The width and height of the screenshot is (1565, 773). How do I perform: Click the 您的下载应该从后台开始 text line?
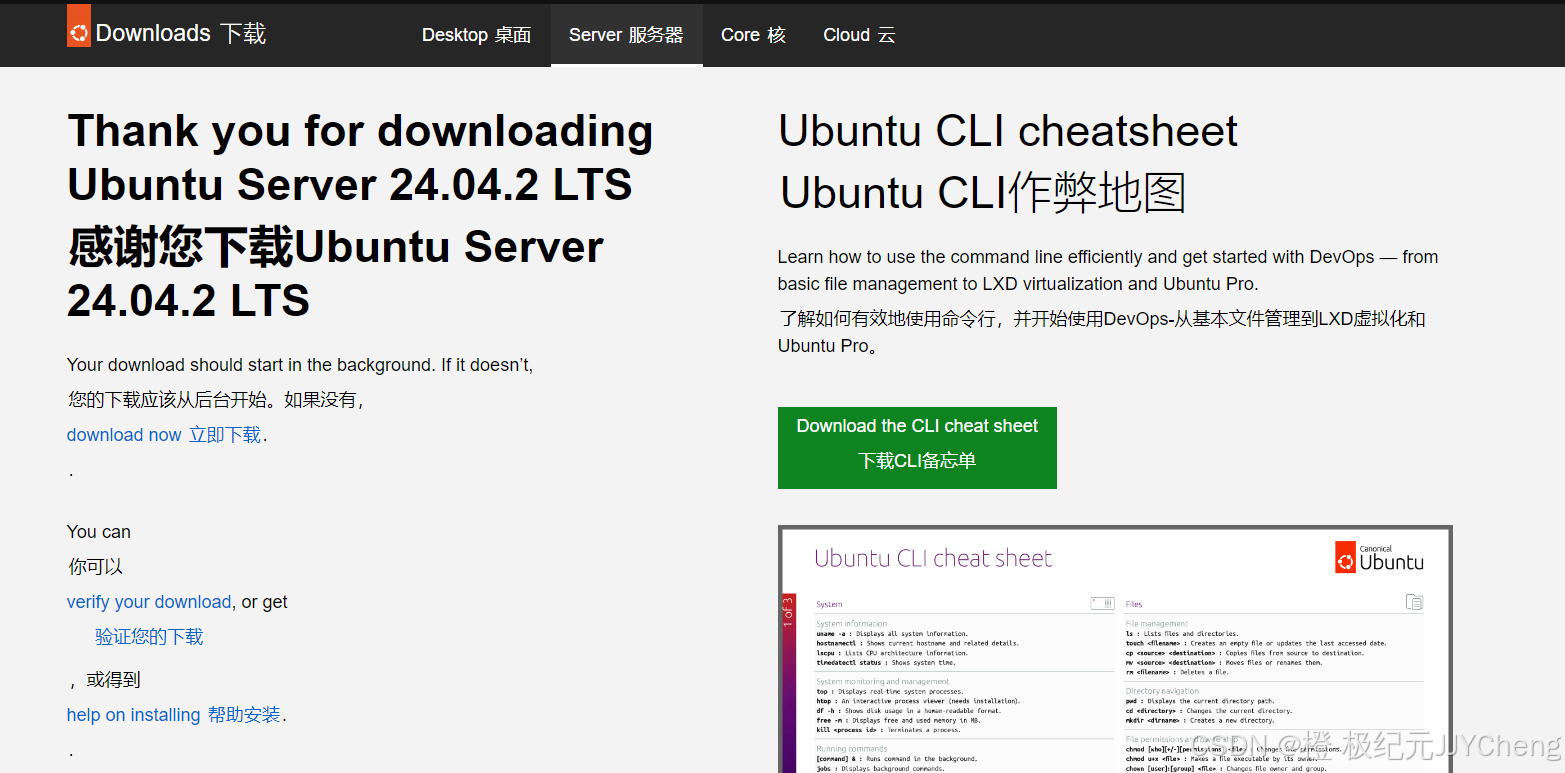point(215,400)
